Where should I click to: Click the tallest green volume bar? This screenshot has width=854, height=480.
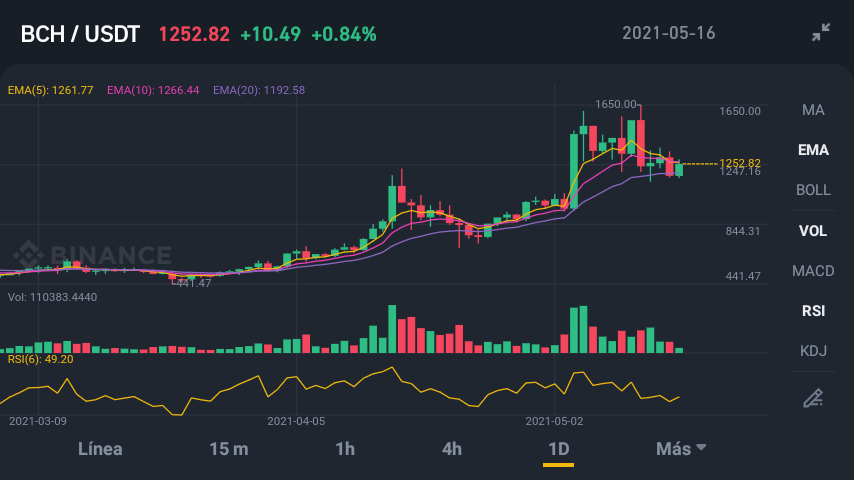click(x=392, y=329)
